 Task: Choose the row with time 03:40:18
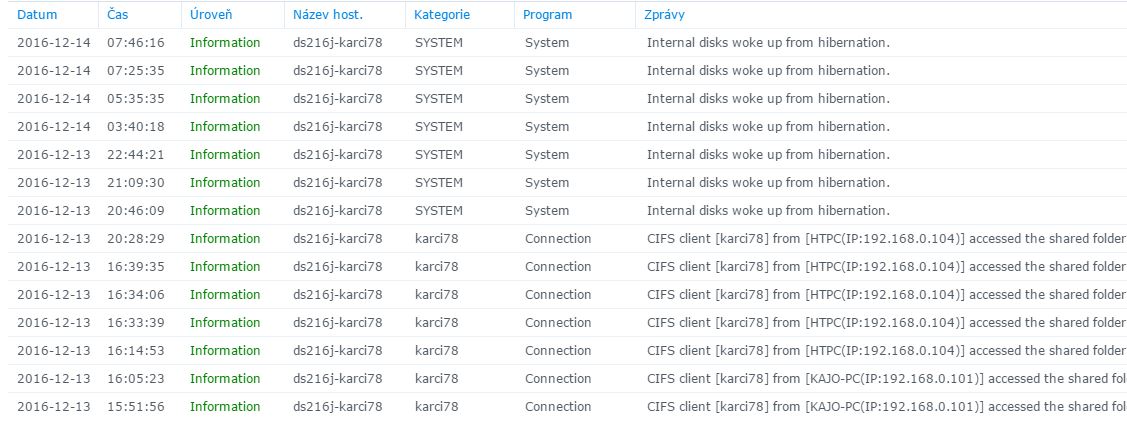[135, 127]
